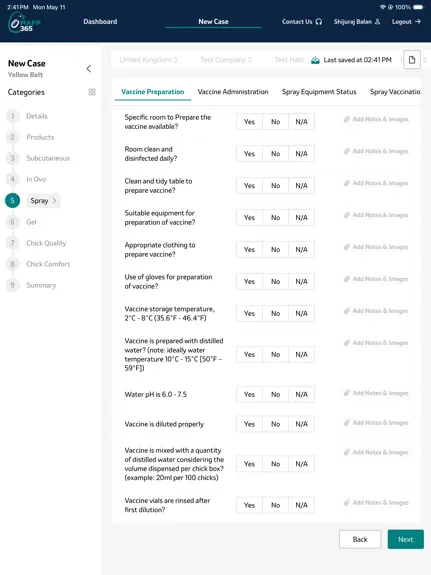The height and width of the screenshot is (575, 431).
Task: Open the document icon beside Last saved
Action: point(412,60)
